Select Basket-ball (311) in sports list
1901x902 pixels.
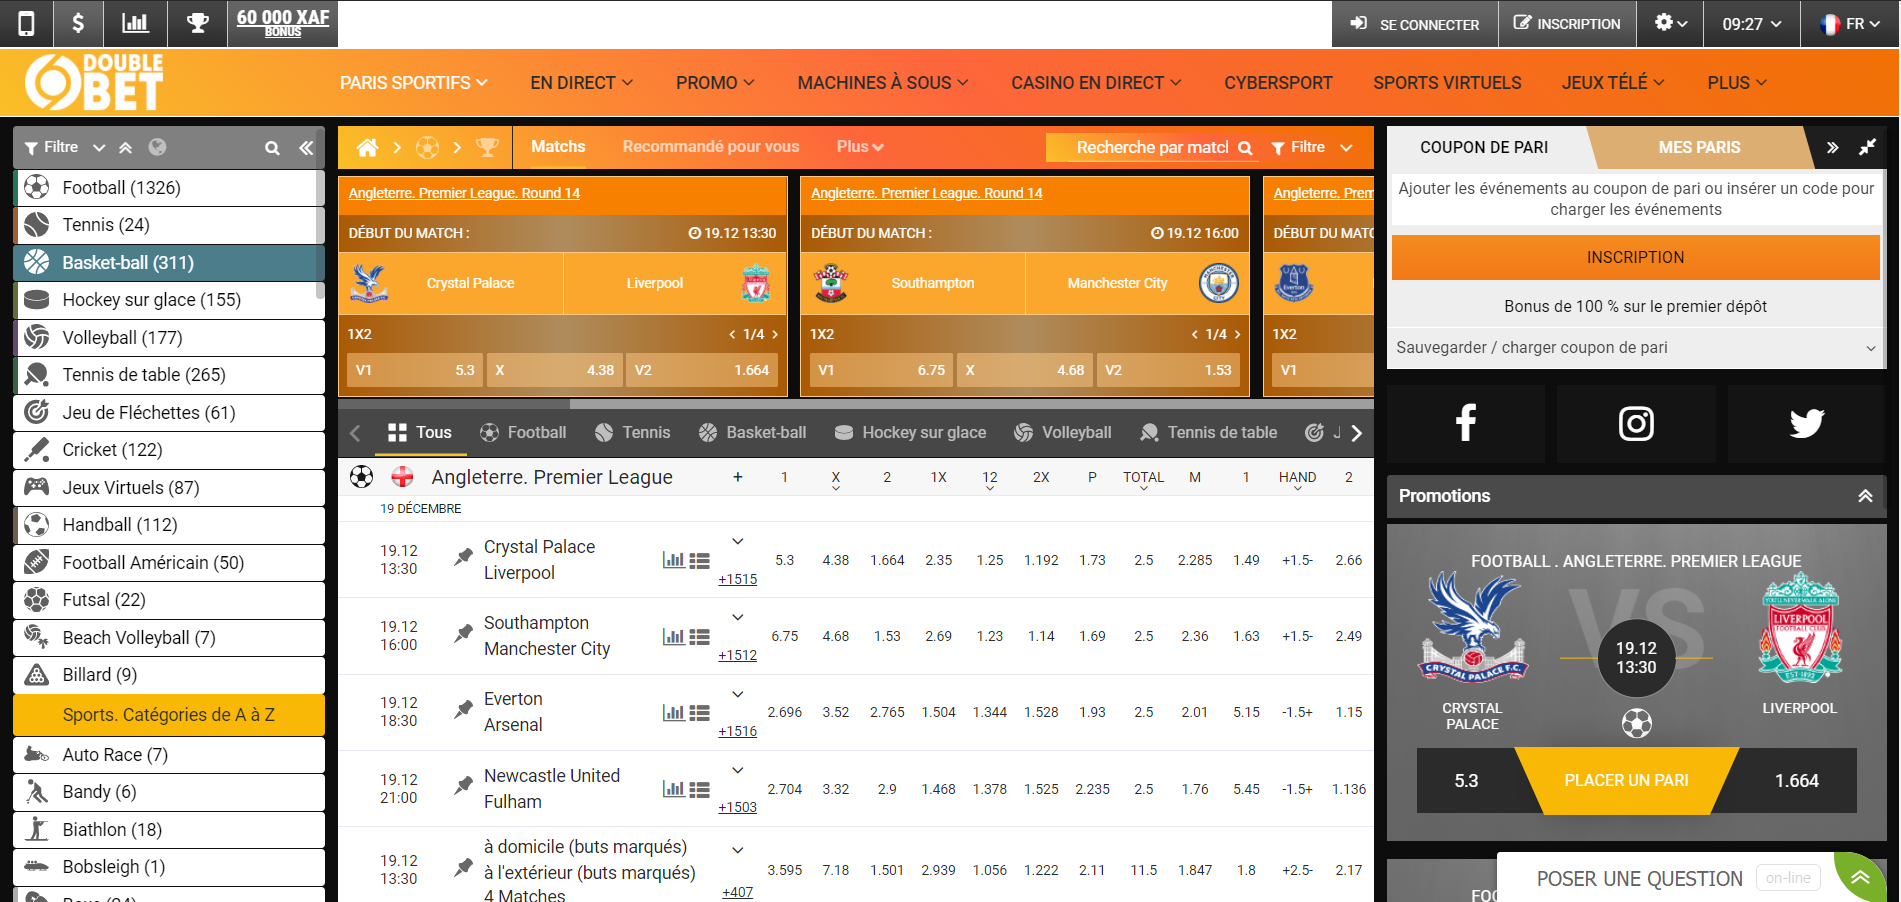tap(169, 263)
